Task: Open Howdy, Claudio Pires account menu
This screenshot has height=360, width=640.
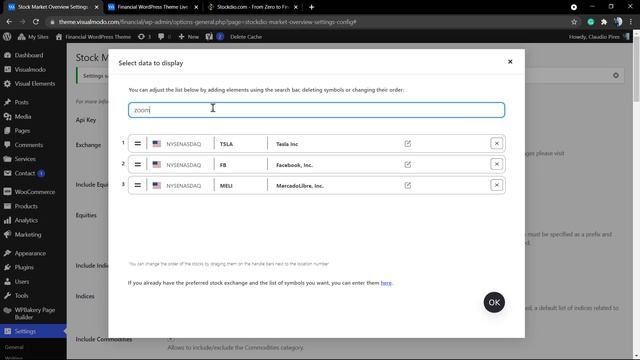Action: click(599, 36)
